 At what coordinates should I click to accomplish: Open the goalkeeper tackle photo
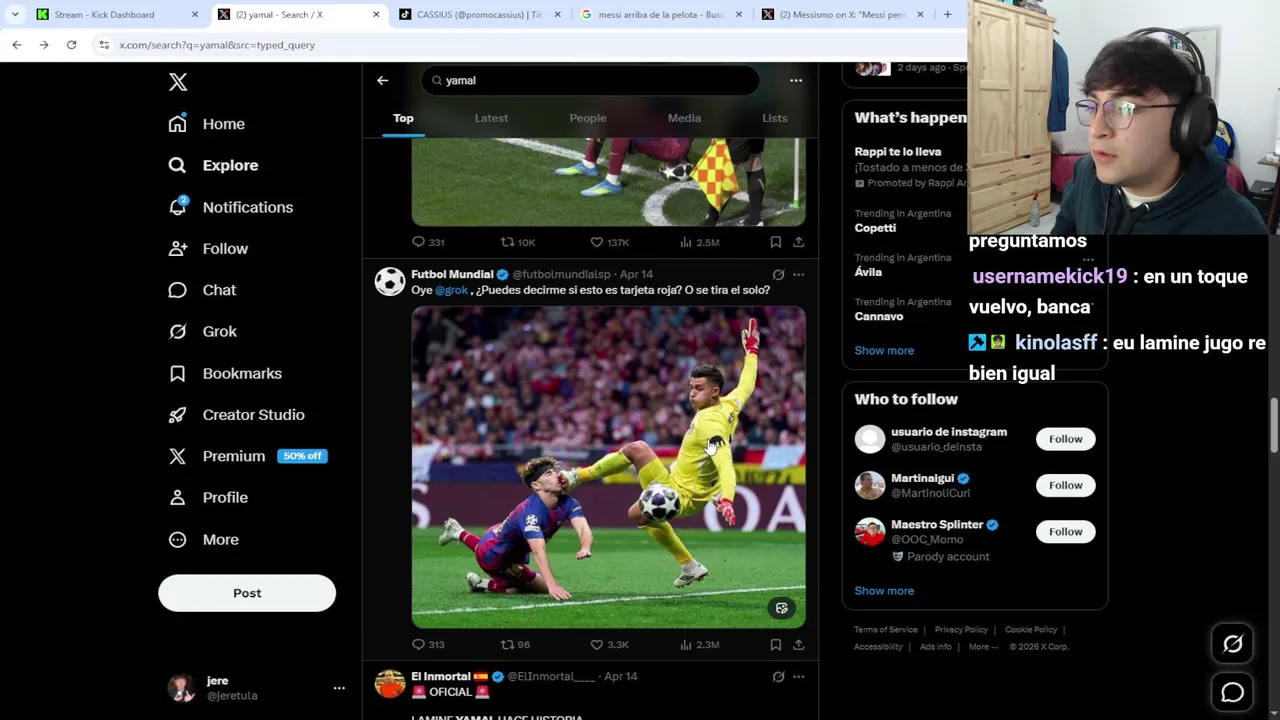click(x=608, y=467)
